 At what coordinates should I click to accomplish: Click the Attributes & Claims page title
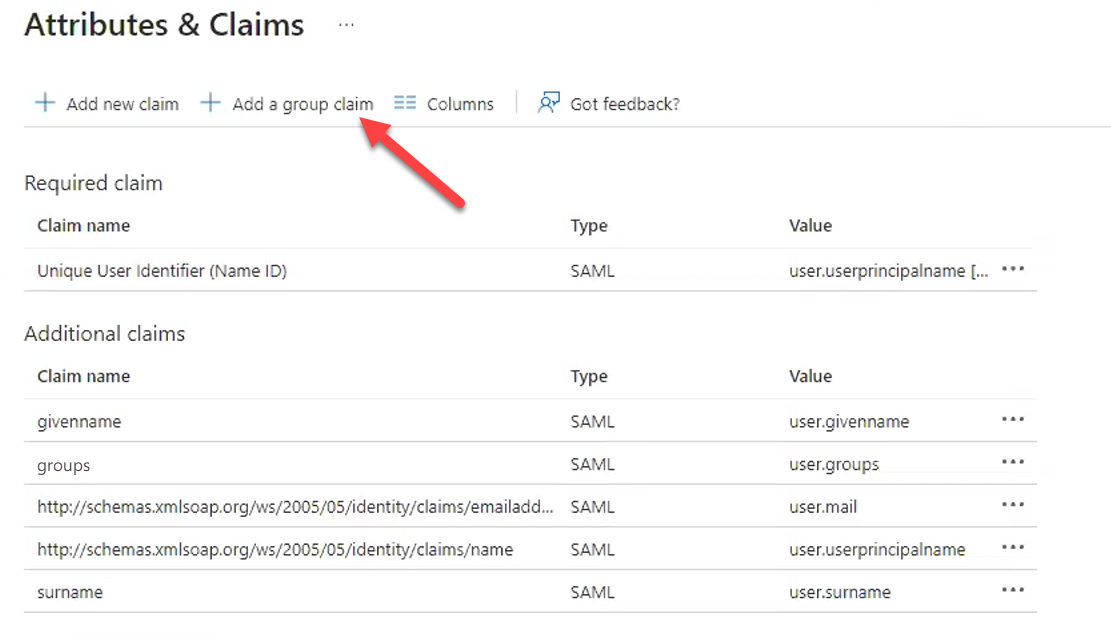click(x=164, y=25)
